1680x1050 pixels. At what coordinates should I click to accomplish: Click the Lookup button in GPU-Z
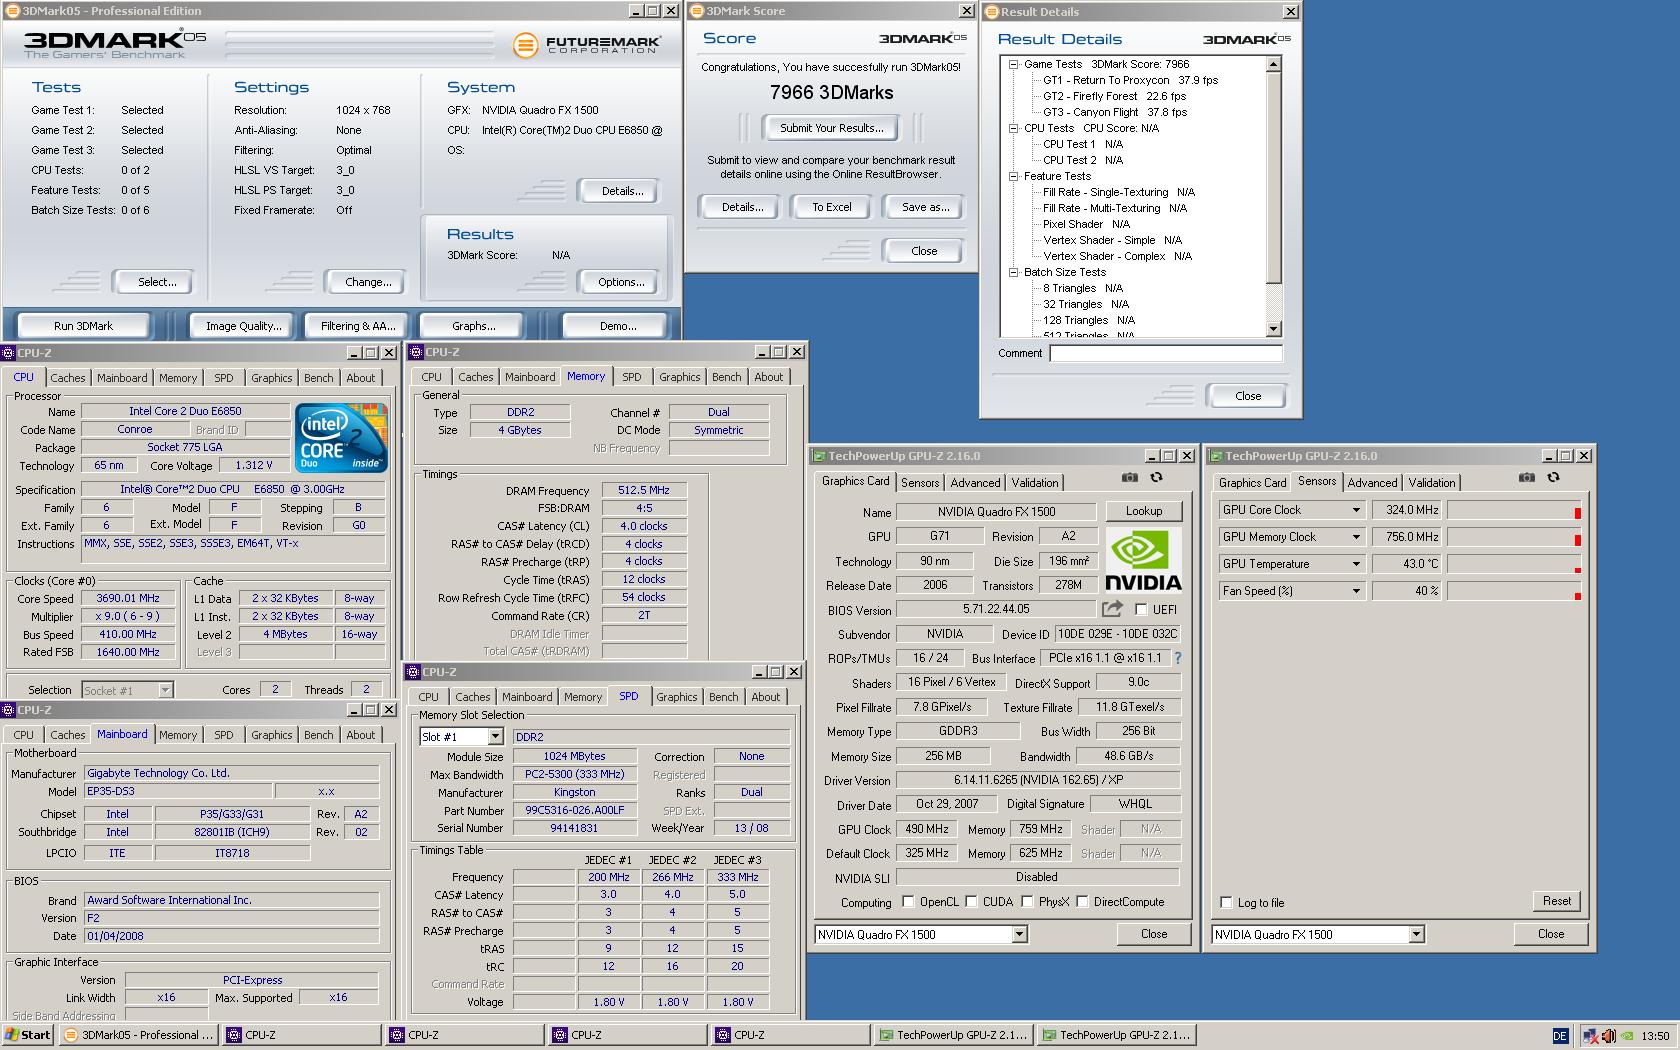coord(1144,511)
